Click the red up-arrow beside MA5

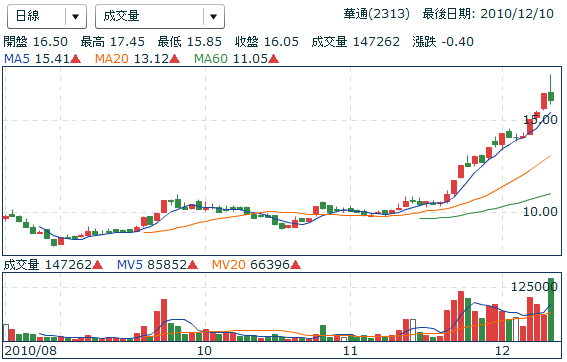click(76, 59)
